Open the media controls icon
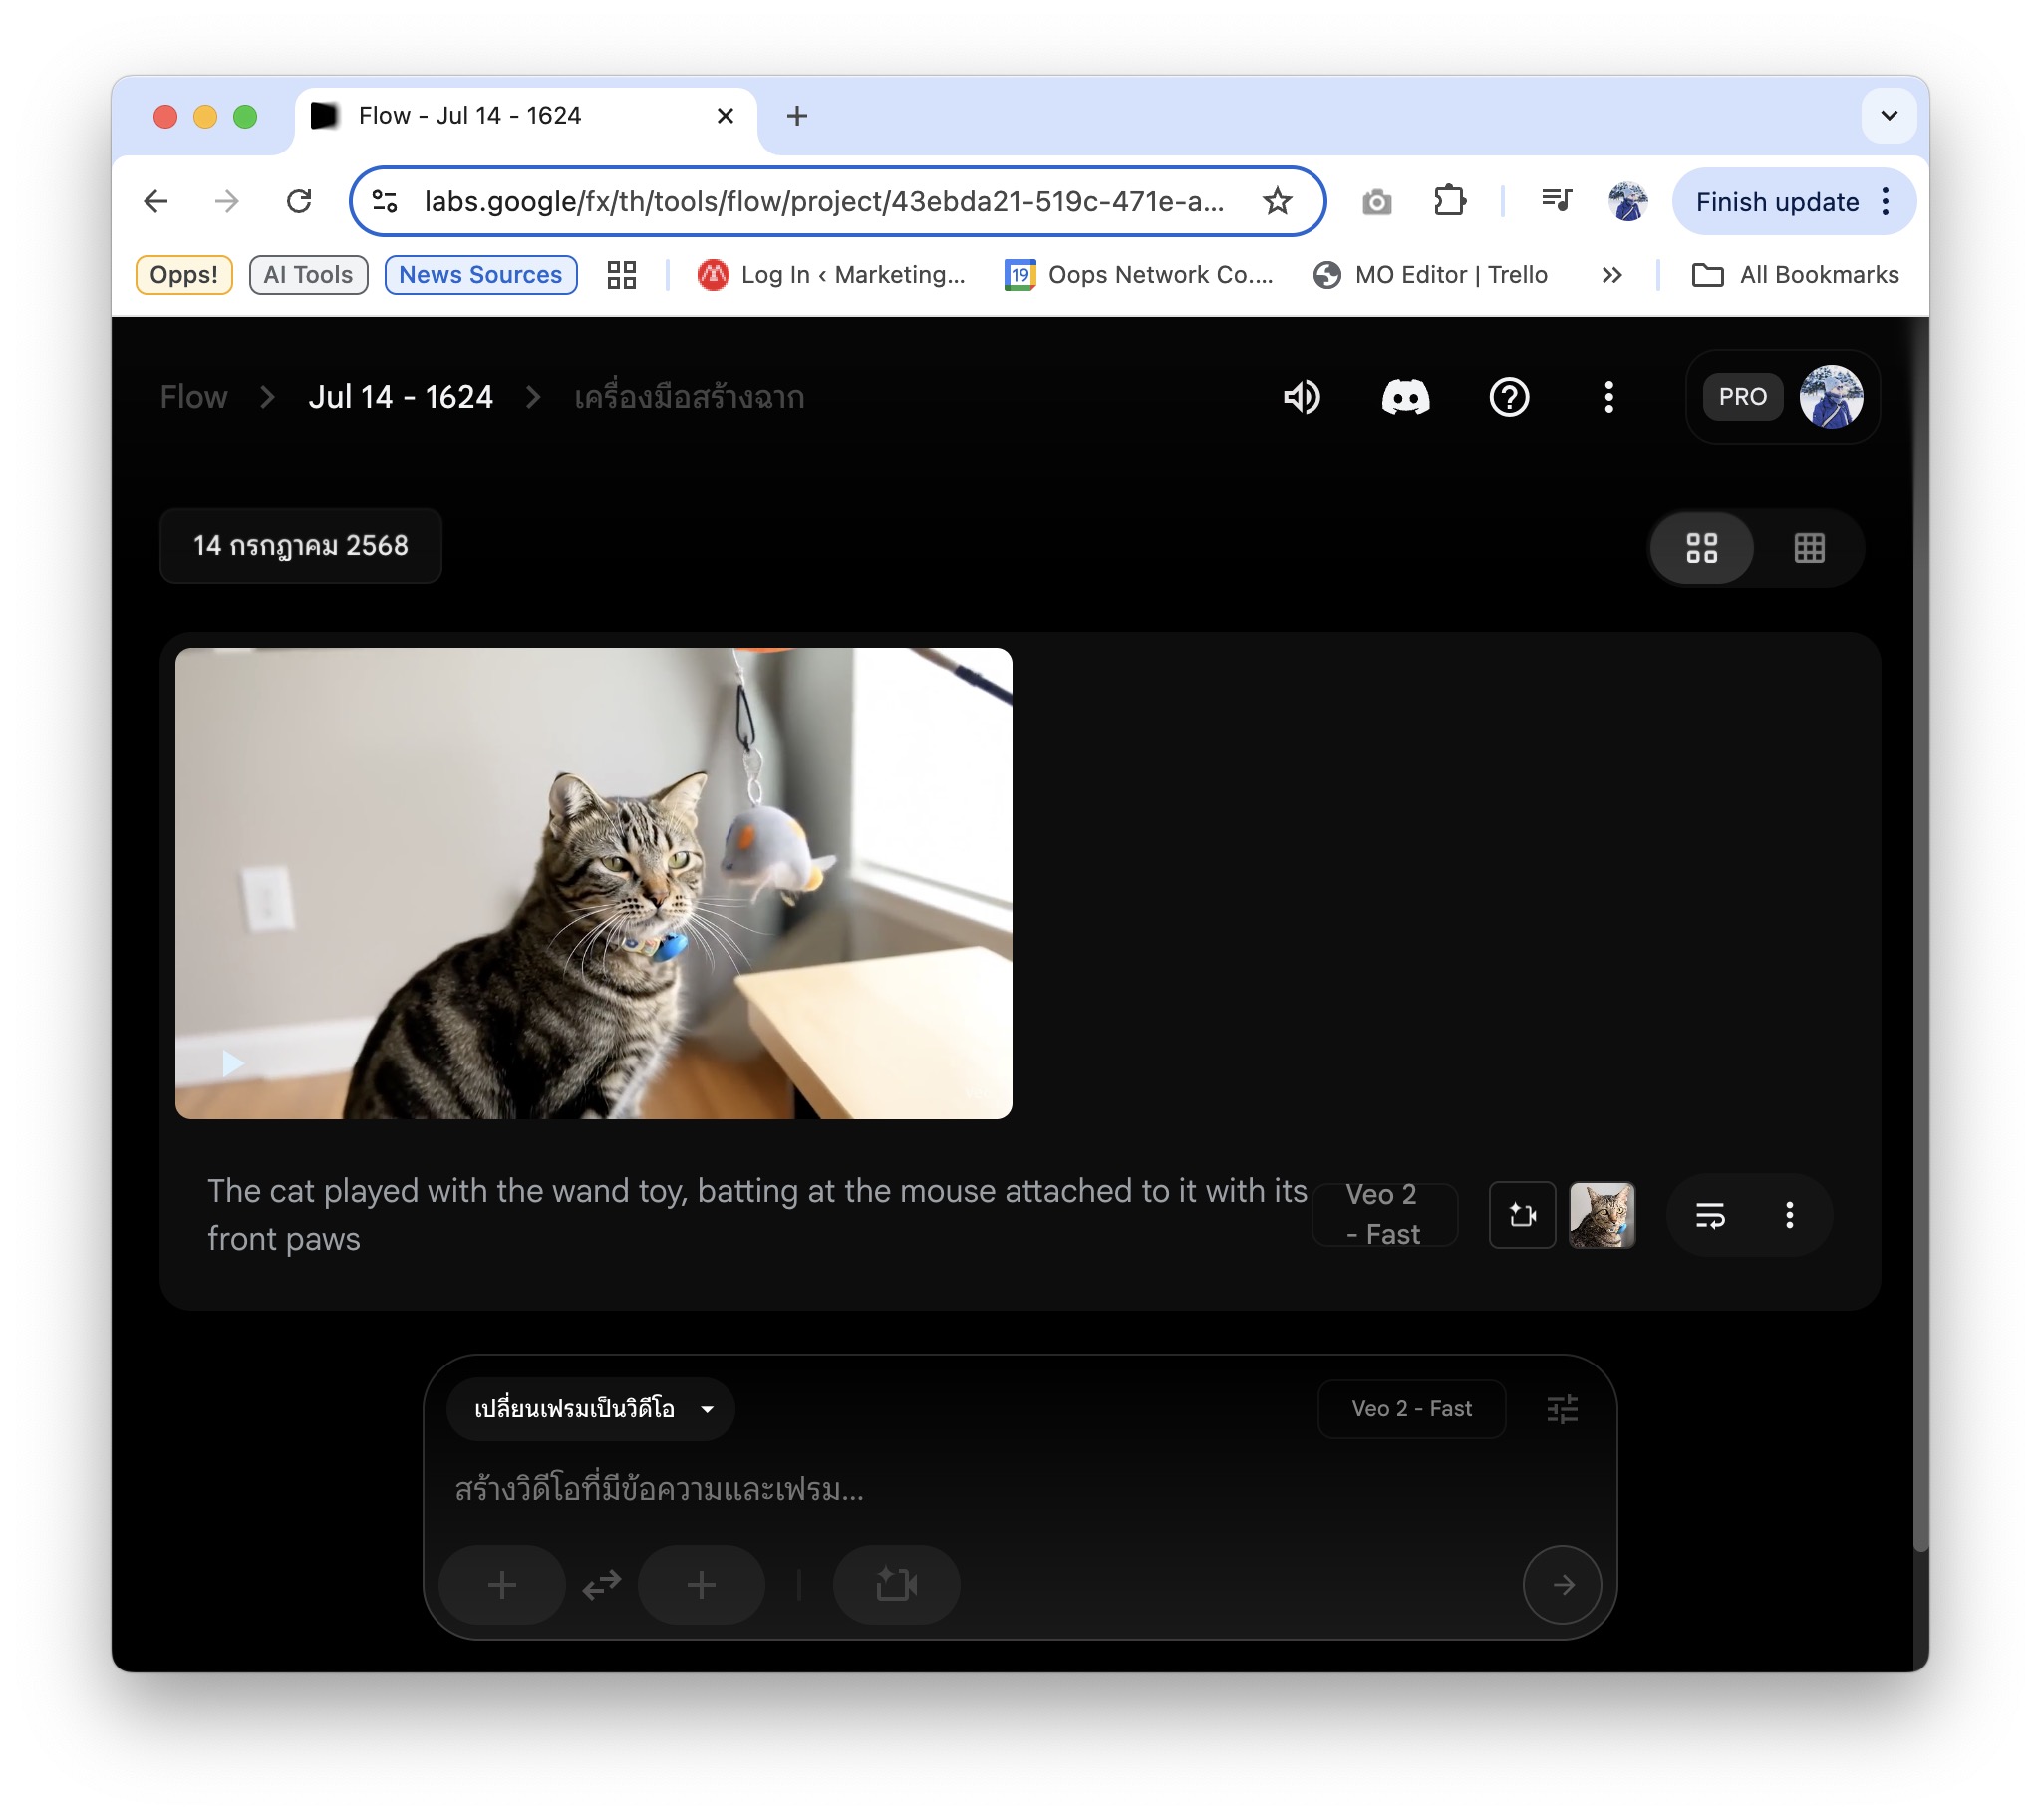2041x1820 pixels. (1556, 202)
